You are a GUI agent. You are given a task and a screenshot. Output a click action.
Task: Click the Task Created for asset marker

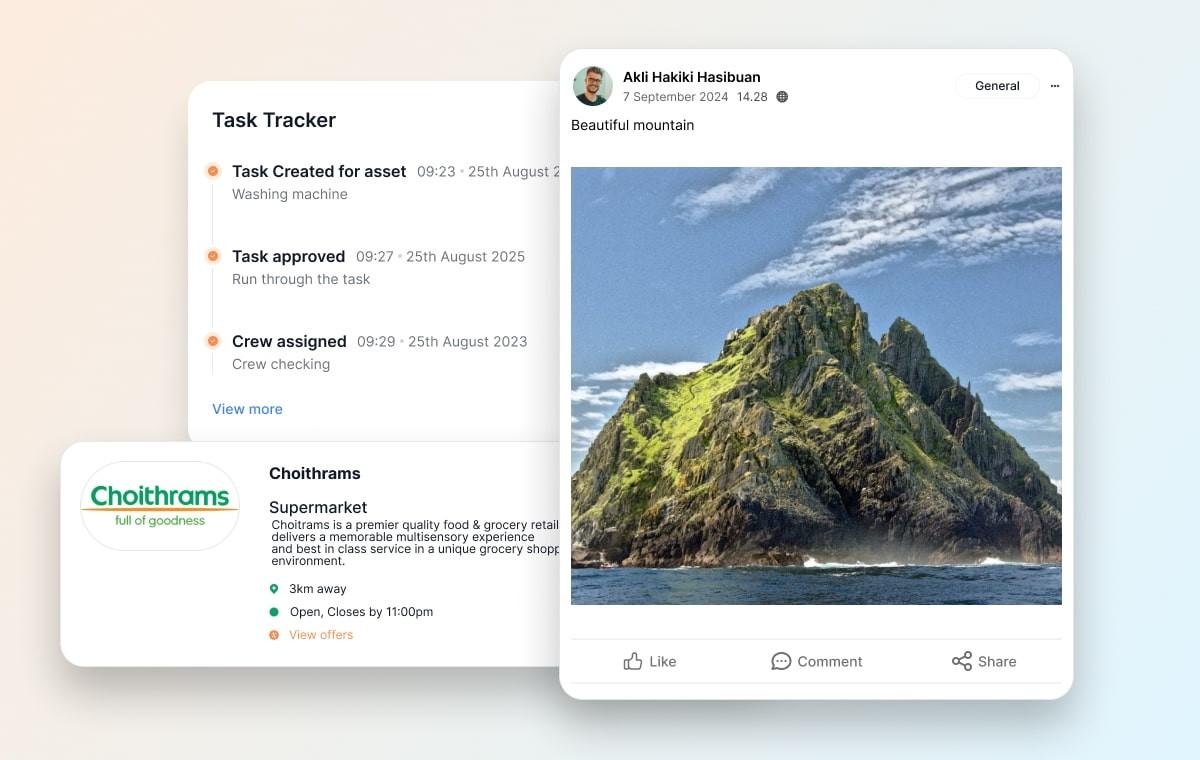(213, 171)
